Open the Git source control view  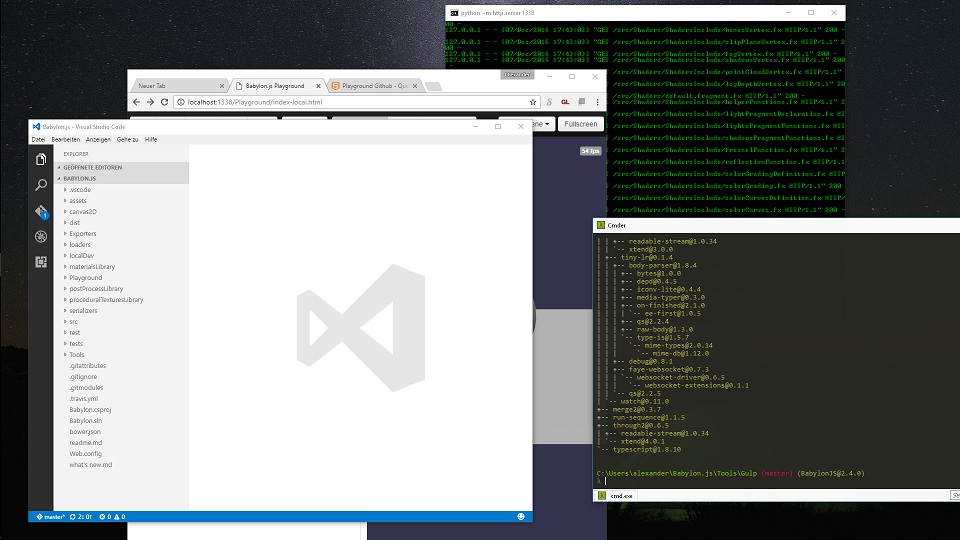[41, 211]
